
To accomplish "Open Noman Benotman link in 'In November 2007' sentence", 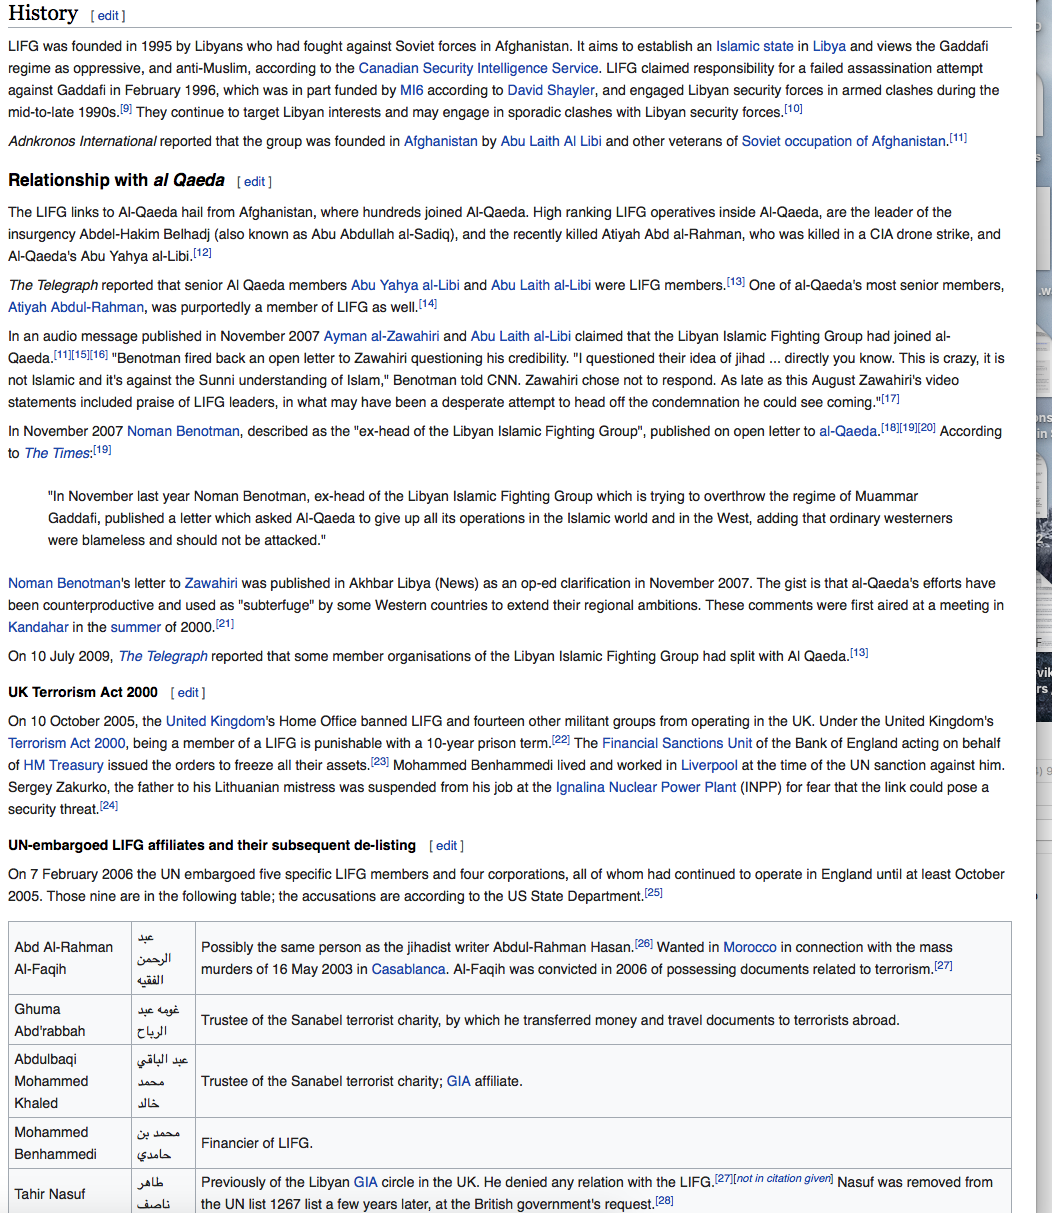I will [183, 431].
